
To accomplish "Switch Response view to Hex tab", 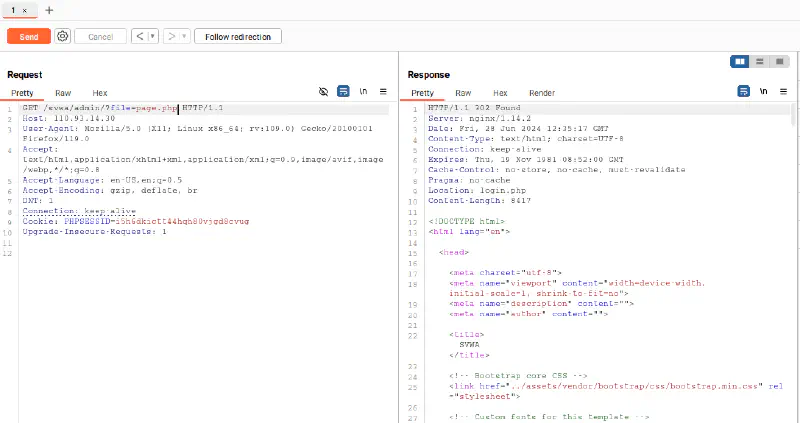I will tap(501, 93).
